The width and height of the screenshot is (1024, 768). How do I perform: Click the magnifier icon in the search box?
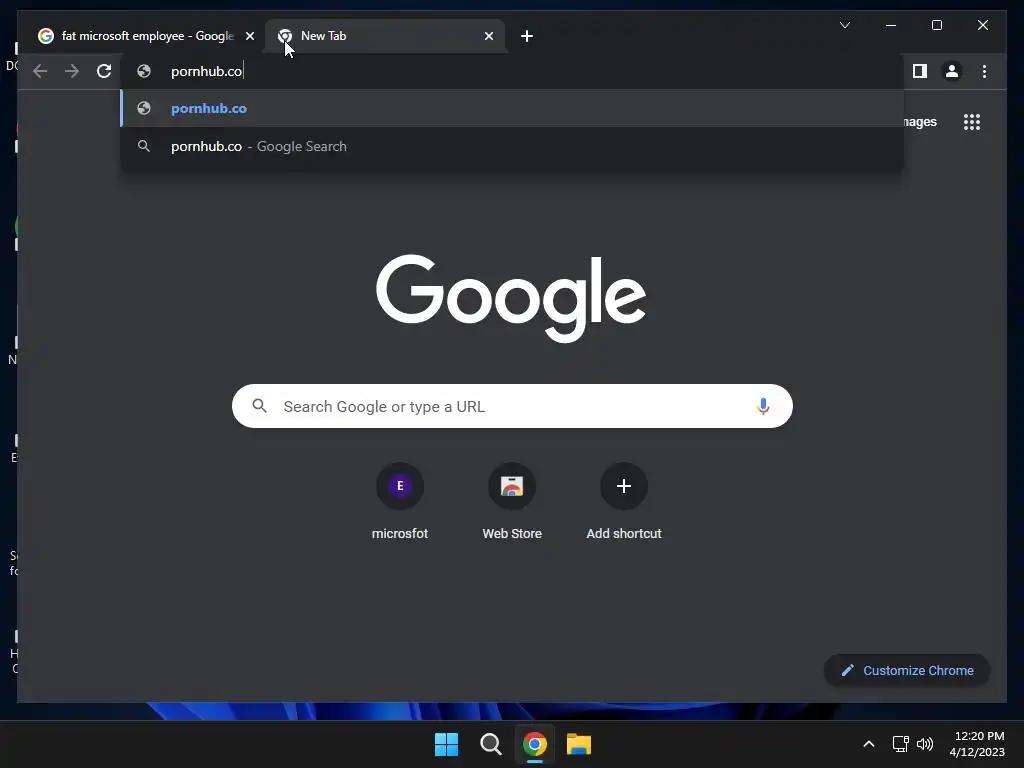coord(259,406)
